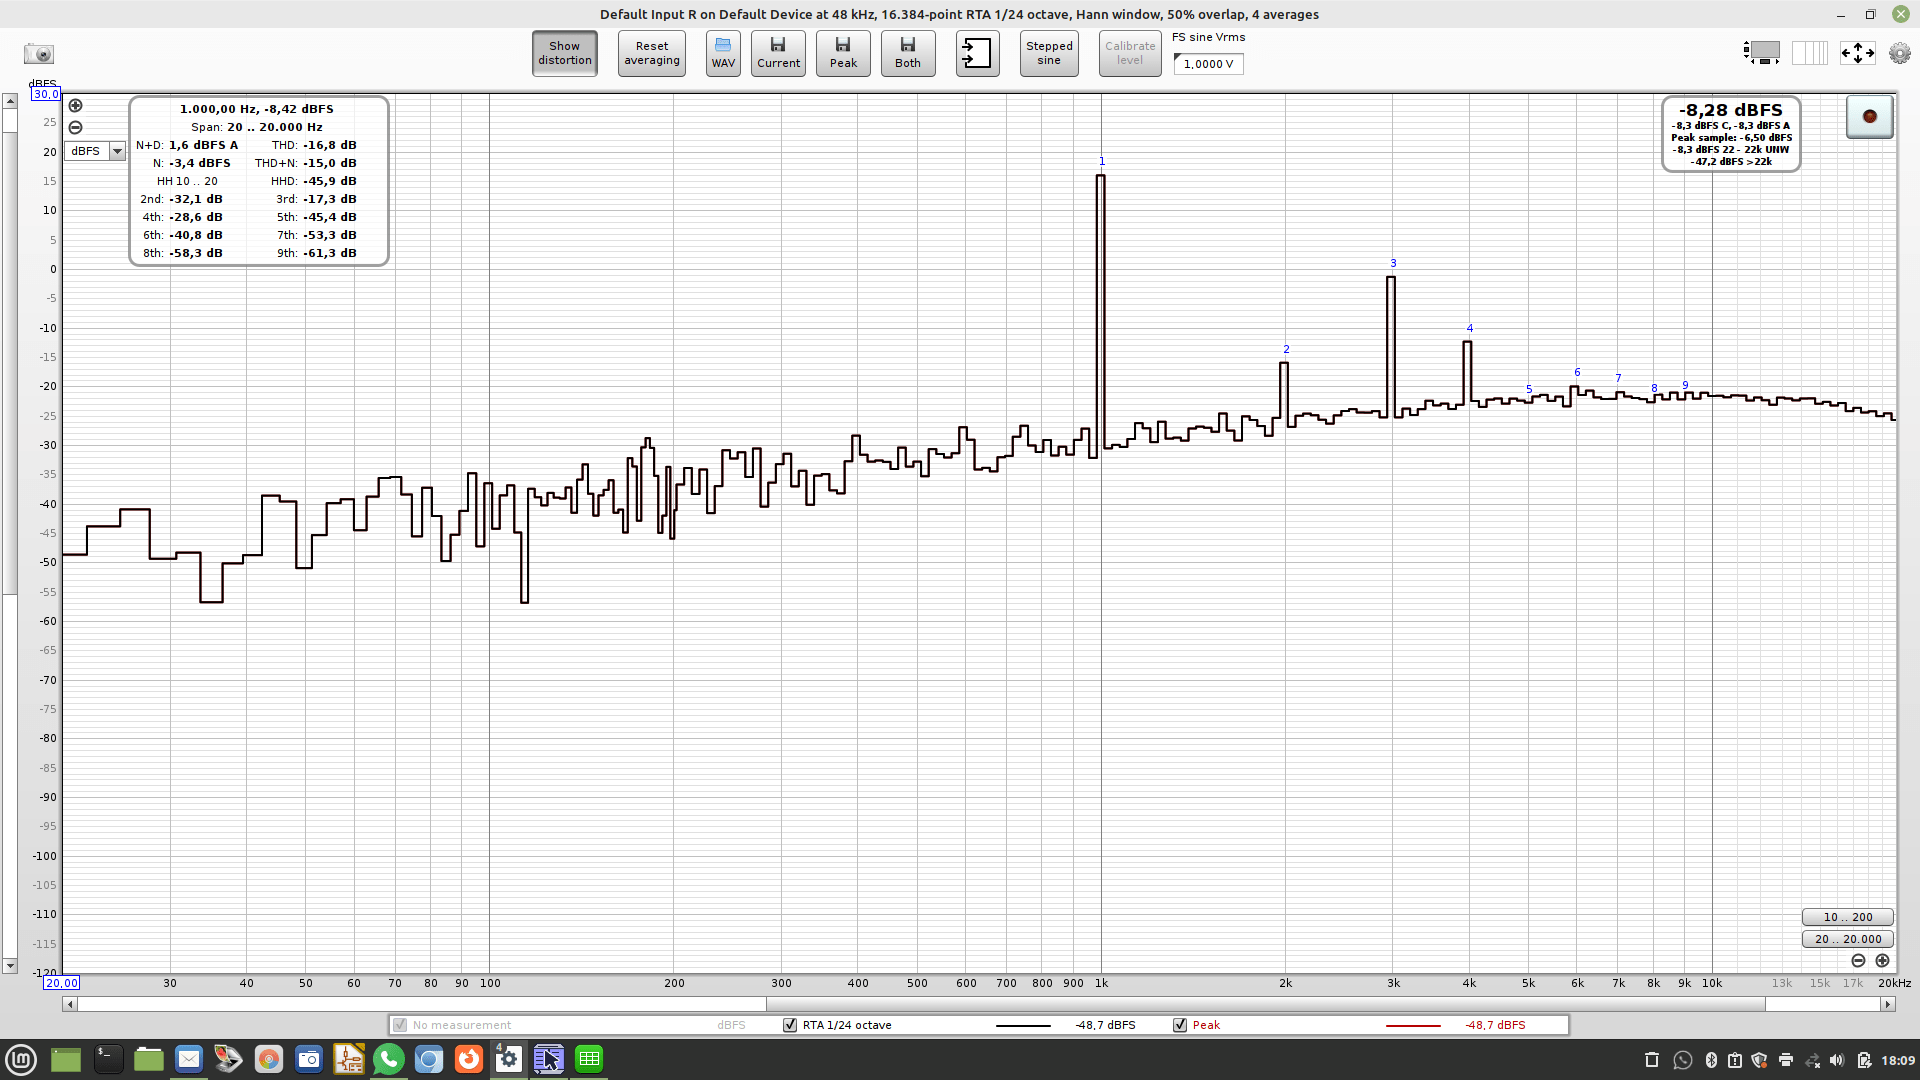Launch the Terminal from the taskbar
This screenshot has height=1080, width=1920.
coord(108,1059)
